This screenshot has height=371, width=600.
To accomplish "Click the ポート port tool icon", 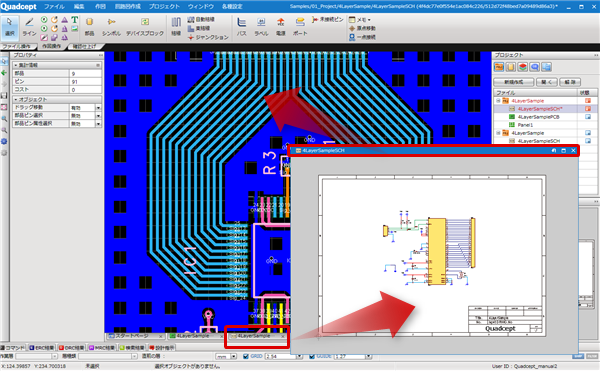I will pos(300,27).
